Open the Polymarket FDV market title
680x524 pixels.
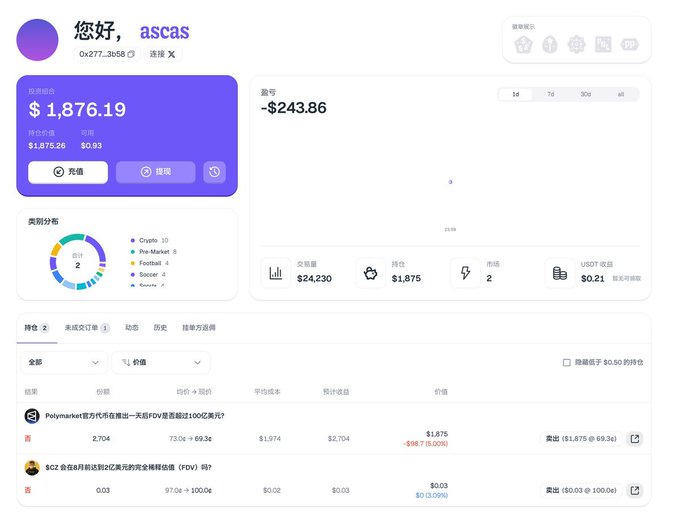pyautogui.click(x=135, y=416)
